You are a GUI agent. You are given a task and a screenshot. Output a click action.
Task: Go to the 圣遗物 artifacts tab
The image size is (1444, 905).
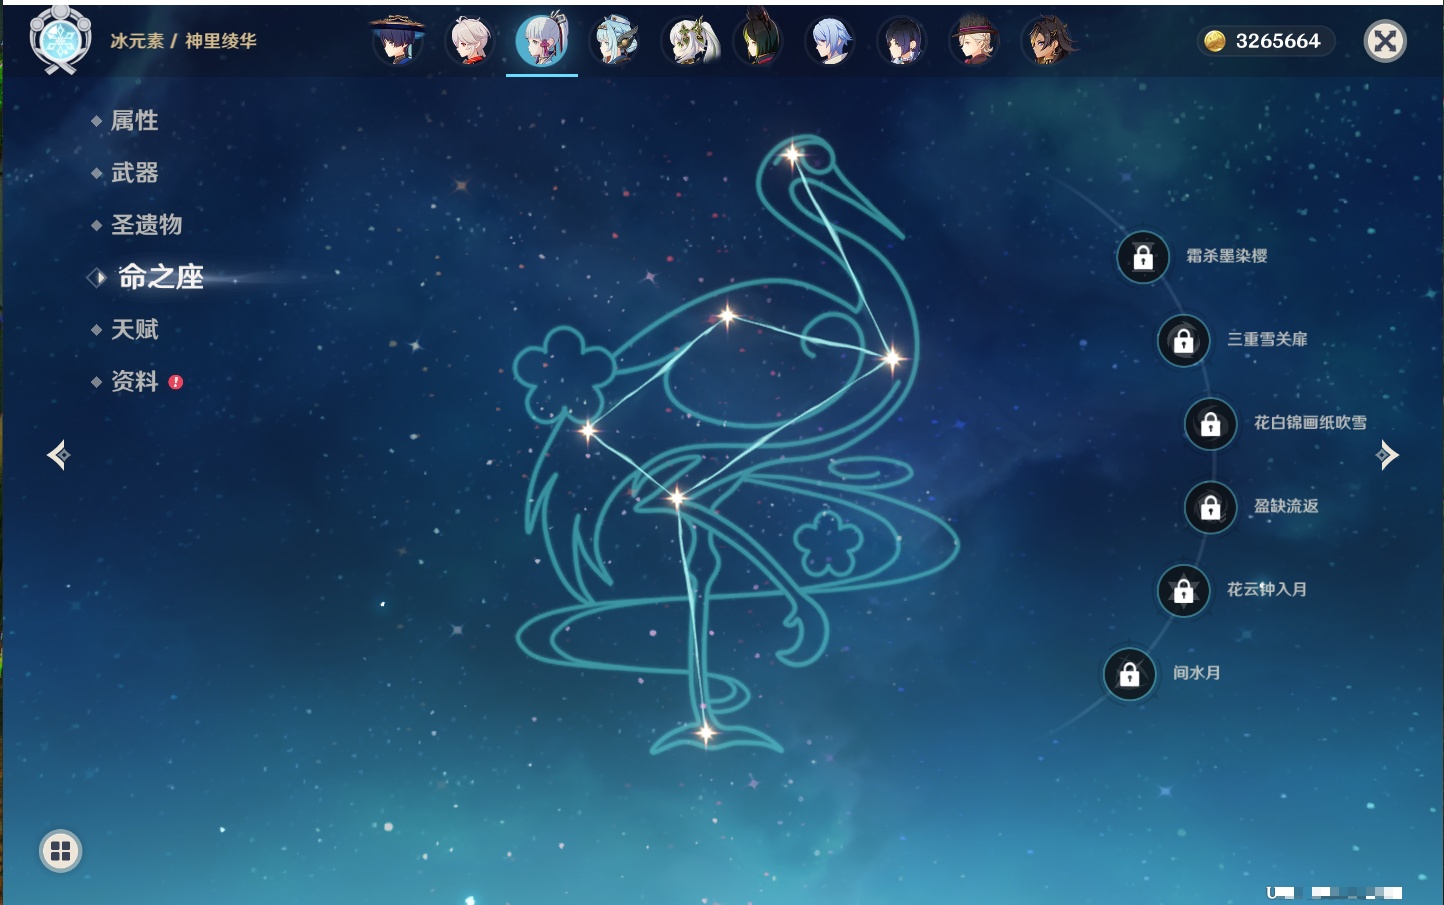pyautogui.click(x=146, y=225)
